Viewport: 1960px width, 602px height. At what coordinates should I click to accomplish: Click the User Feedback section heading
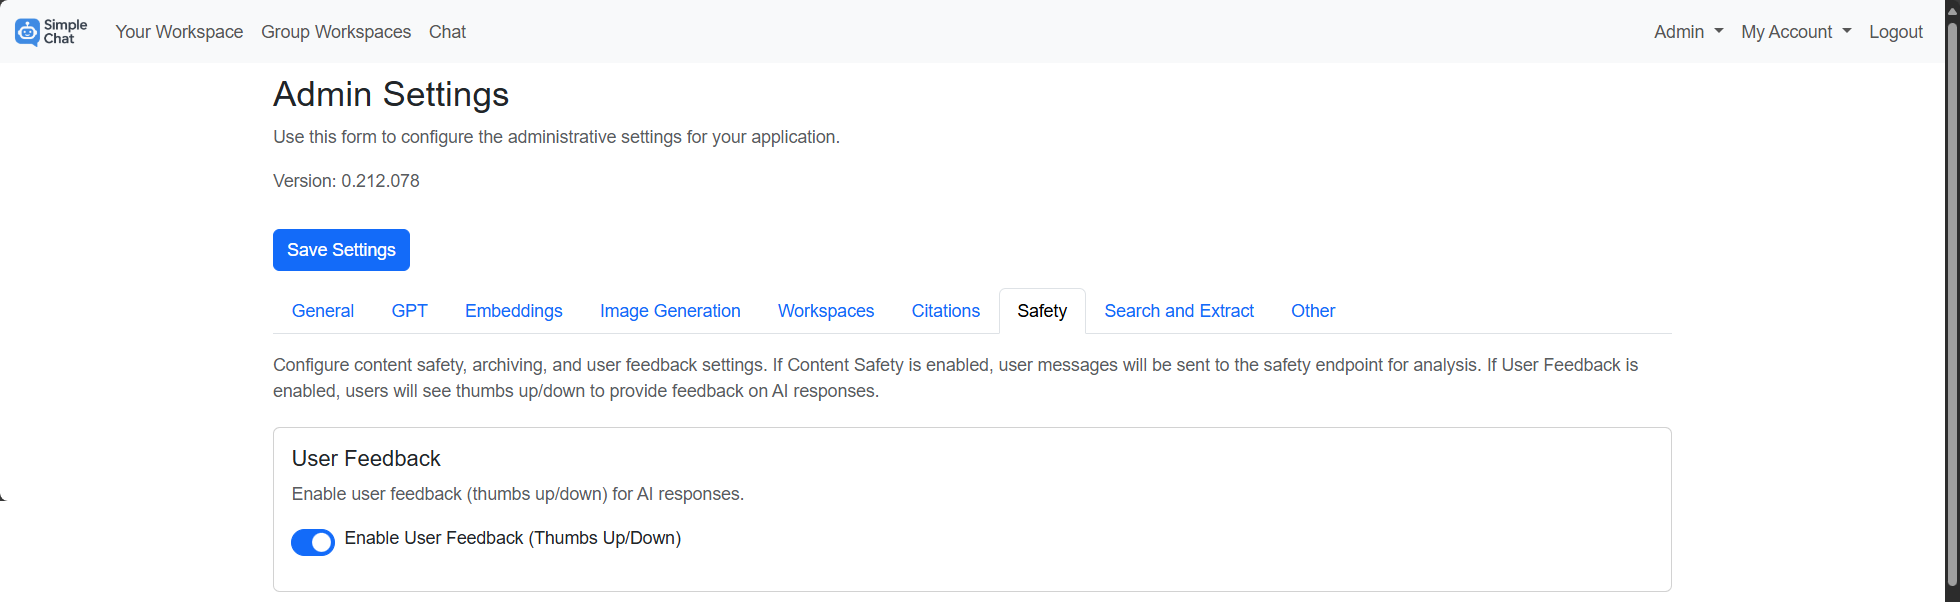click(366, 458)
